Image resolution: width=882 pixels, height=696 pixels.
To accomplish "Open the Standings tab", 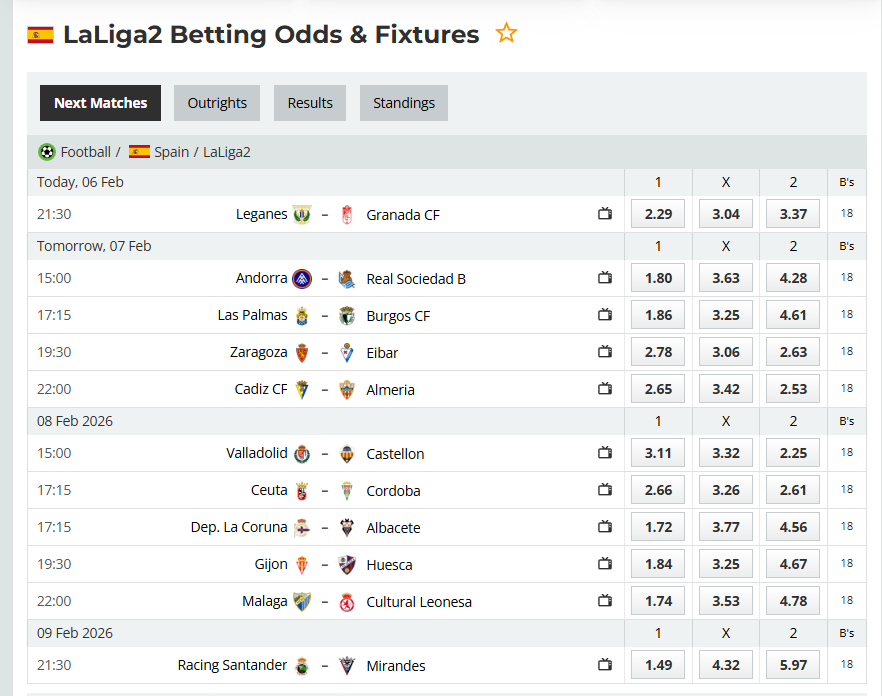I will coord(403,102).
